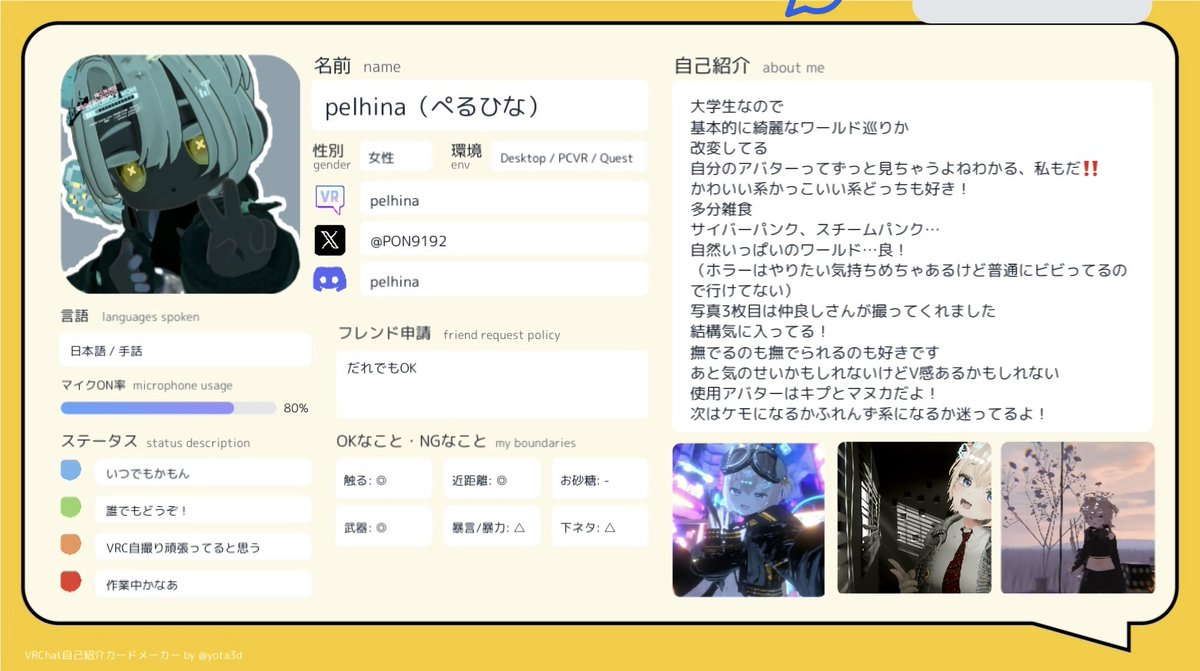The image size is (1200, 671).
Task: Click the line 多分雑食
Action: (722, 209)
